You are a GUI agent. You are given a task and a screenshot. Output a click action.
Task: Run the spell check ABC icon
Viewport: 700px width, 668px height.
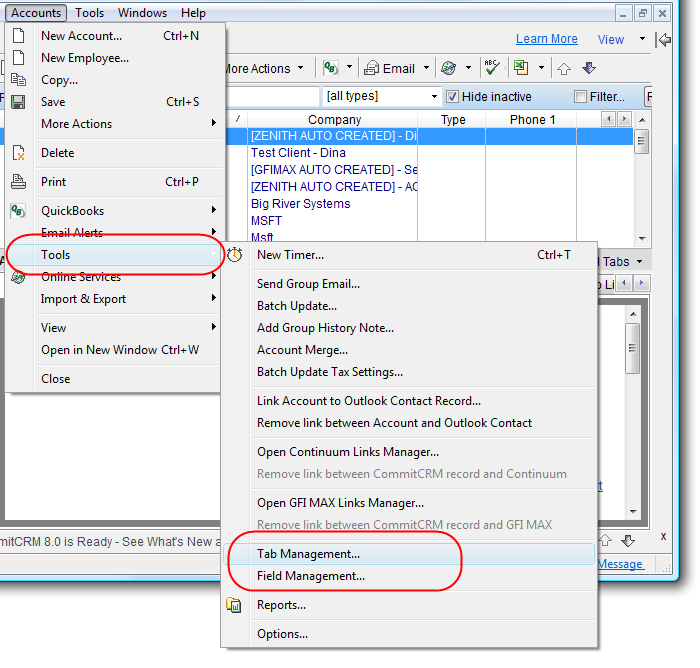(491, 68)
